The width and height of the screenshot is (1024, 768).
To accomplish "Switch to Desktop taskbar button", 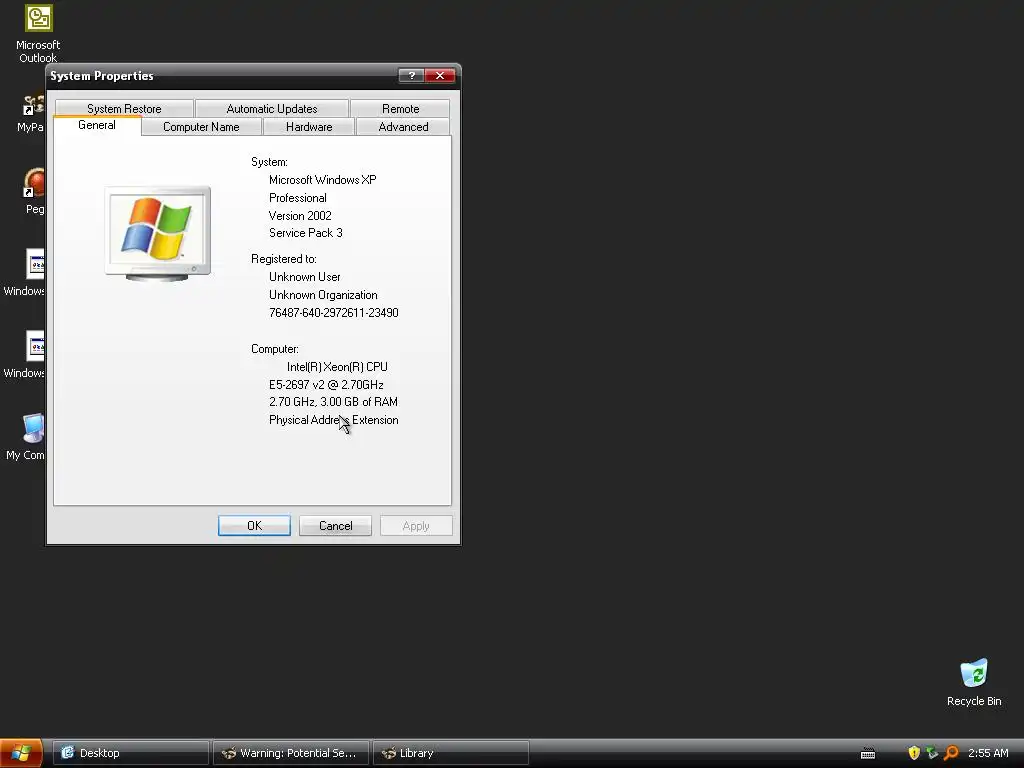I will coord(131,753).
